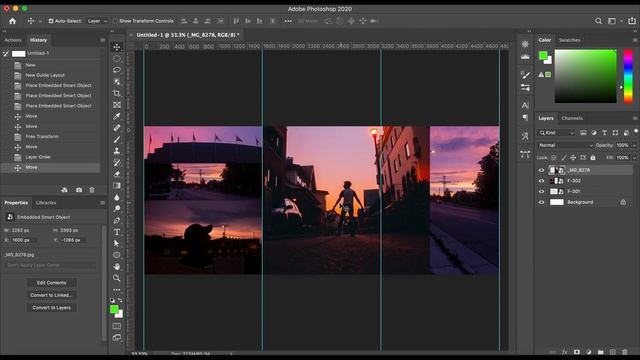Hide the _MG_8278 layer
The height and width of the screenshot is (360, 640).
542,170
